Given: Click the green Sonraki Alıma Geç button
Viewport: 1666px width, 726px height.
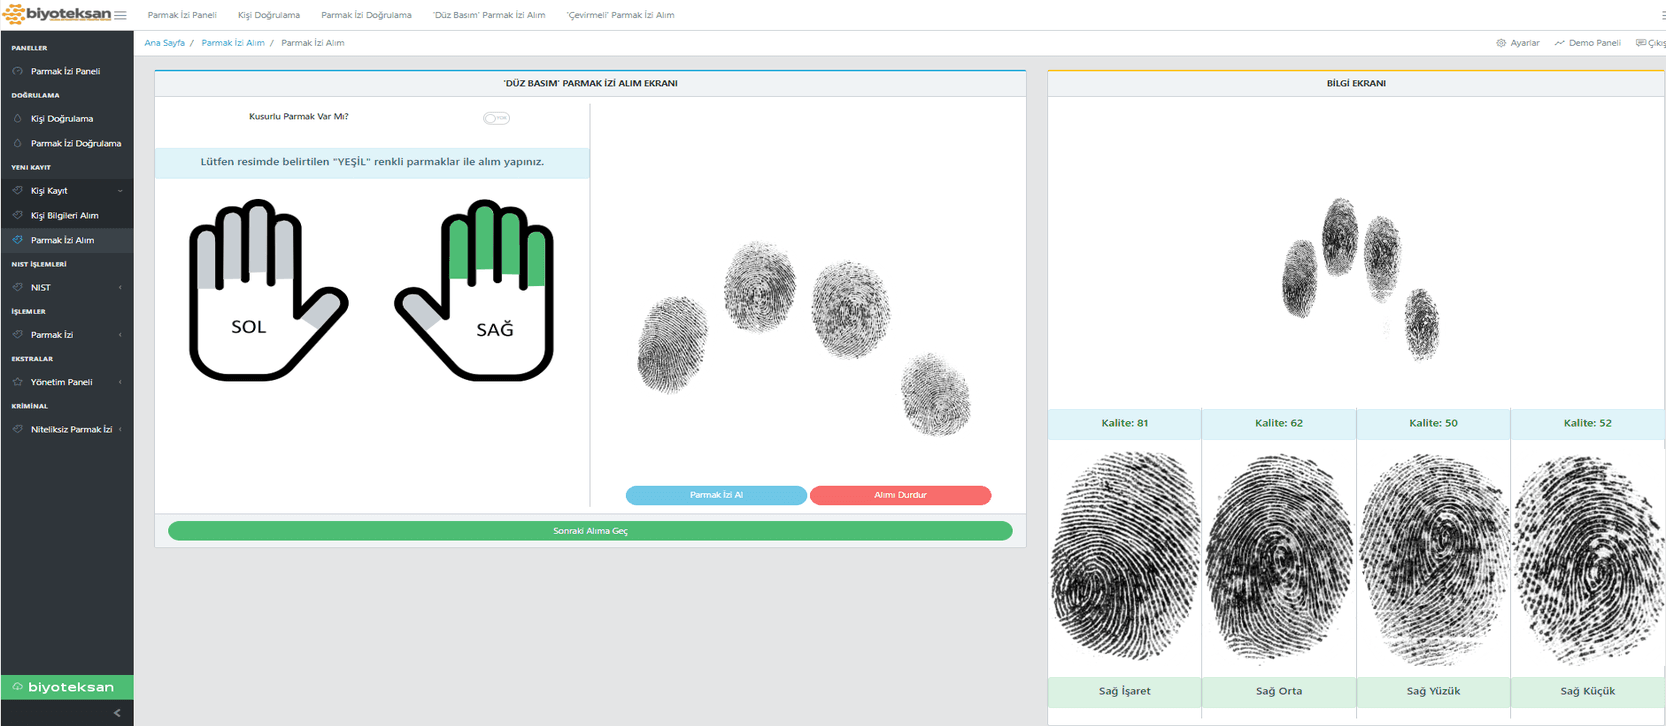Looking at the screenshot, I should coord(590,531).
